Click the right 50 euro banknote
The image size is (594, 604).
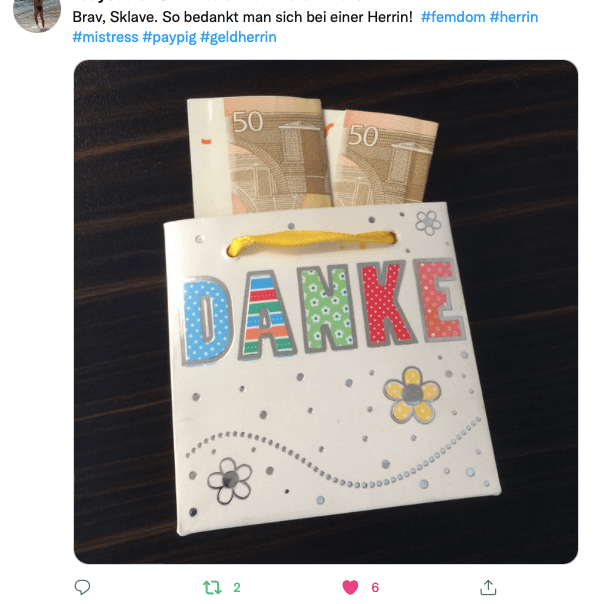[x=383, y=158]
